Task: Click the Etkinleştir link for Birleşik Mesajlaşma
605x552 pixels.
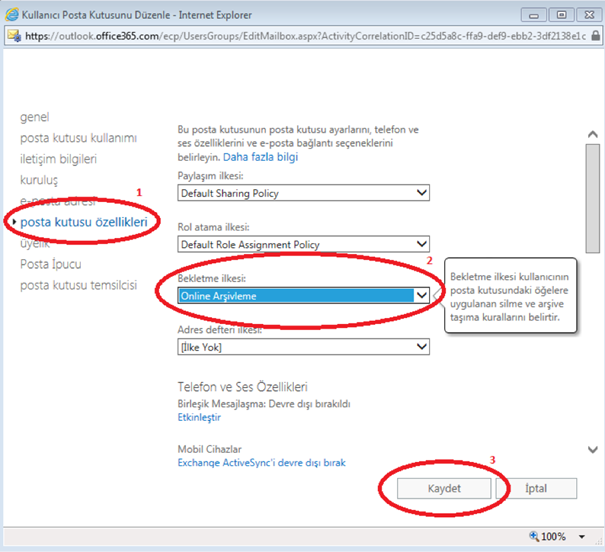Action: pyautogui.click(x=199, y=417)
